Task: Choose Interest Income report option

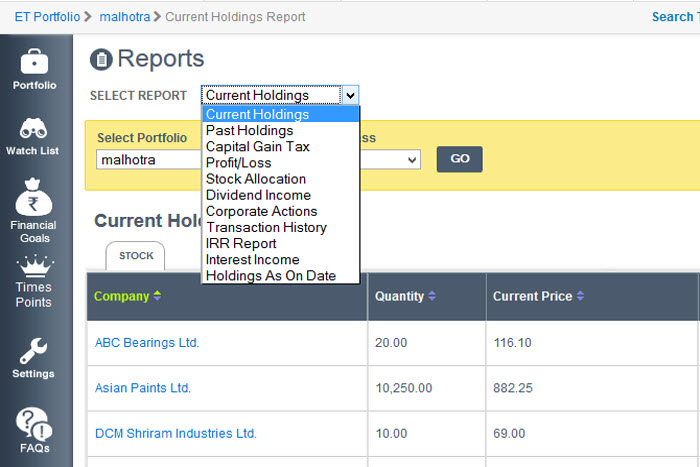Action: 281,259
